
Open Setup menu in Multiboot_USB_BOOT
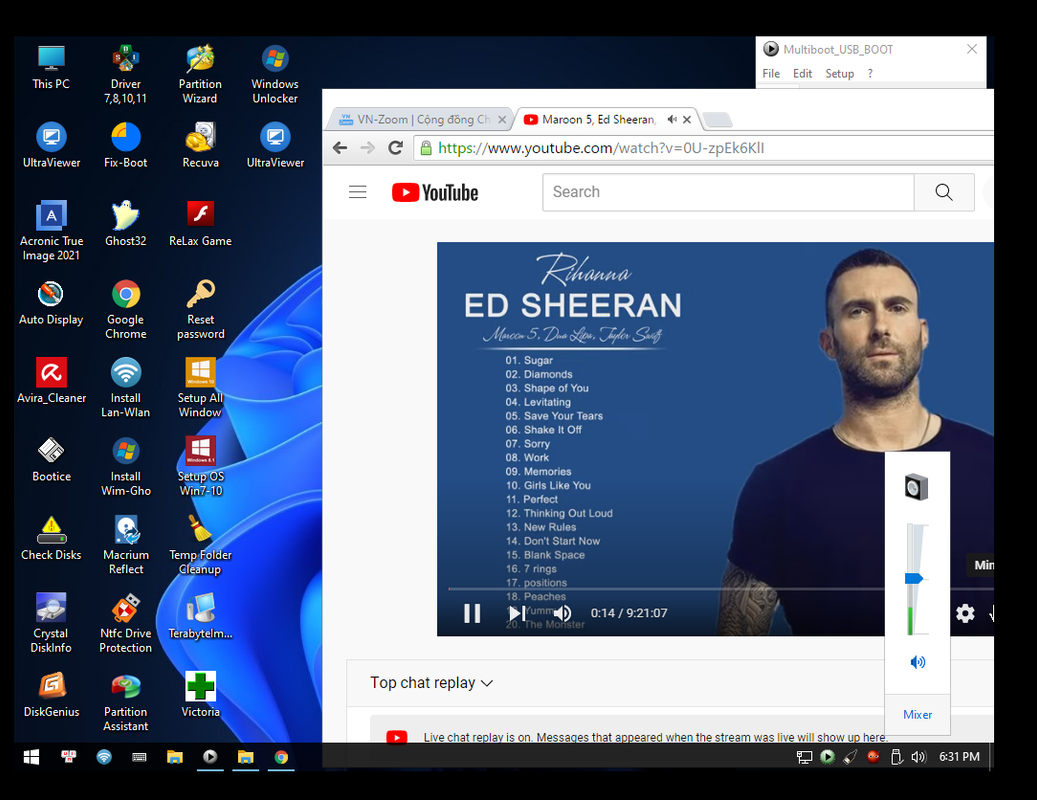coord(840,73)
